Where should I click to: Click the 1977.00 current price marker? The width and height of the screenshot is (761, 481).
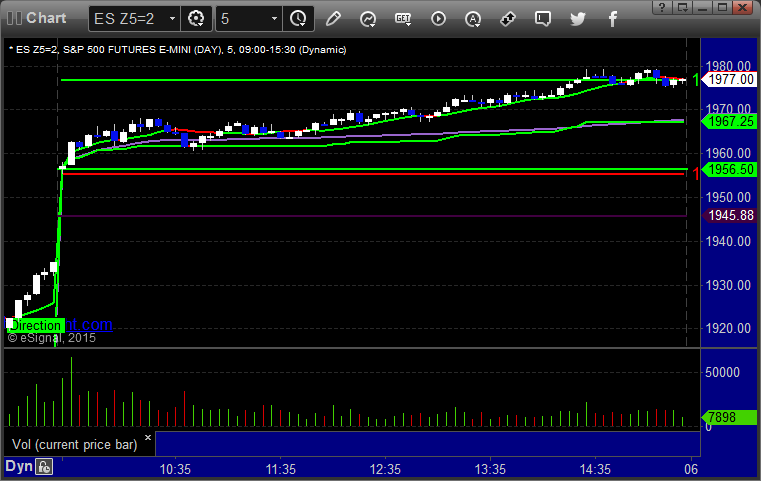coord(728,80)
